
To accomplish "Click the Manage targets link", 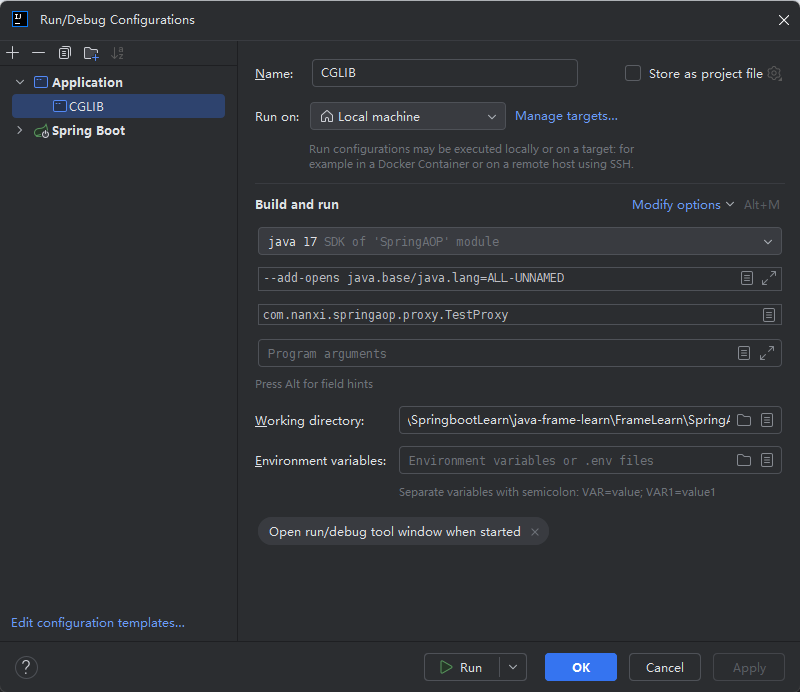I will tap(566, 116).
